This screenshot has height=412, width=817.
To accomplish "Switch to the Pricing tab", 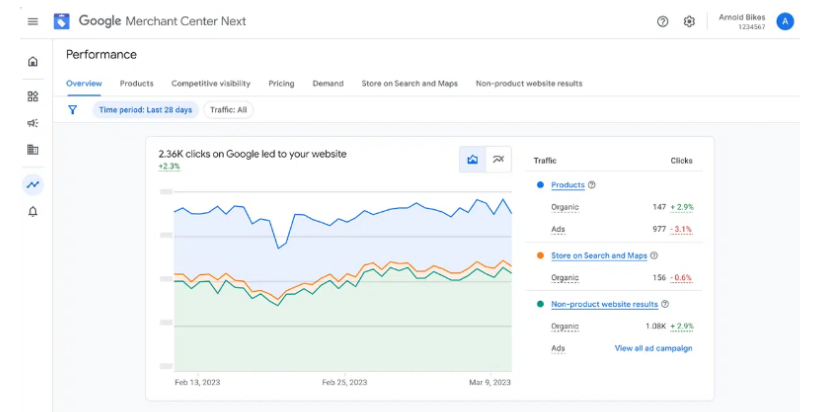I will click(281, 84).
